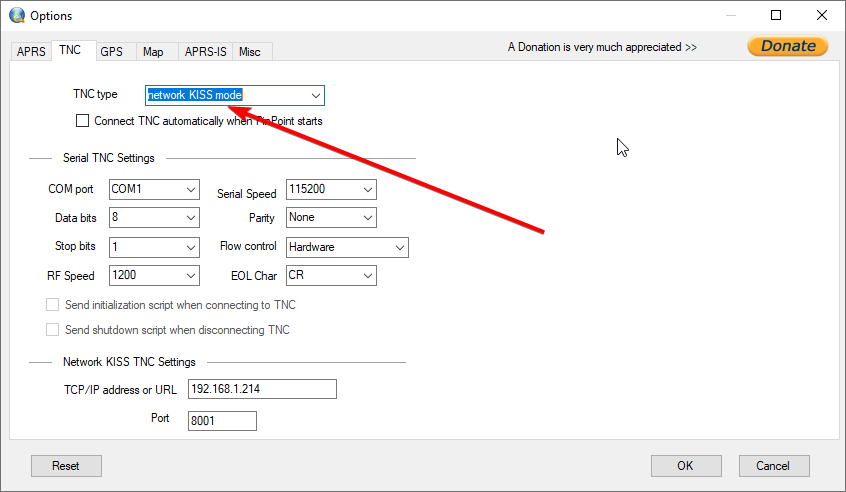The height and width of the screenshot is (492, 846).
Task: Enable Connect TNC automatically checkbox
Action: click(x=83, y=121)
